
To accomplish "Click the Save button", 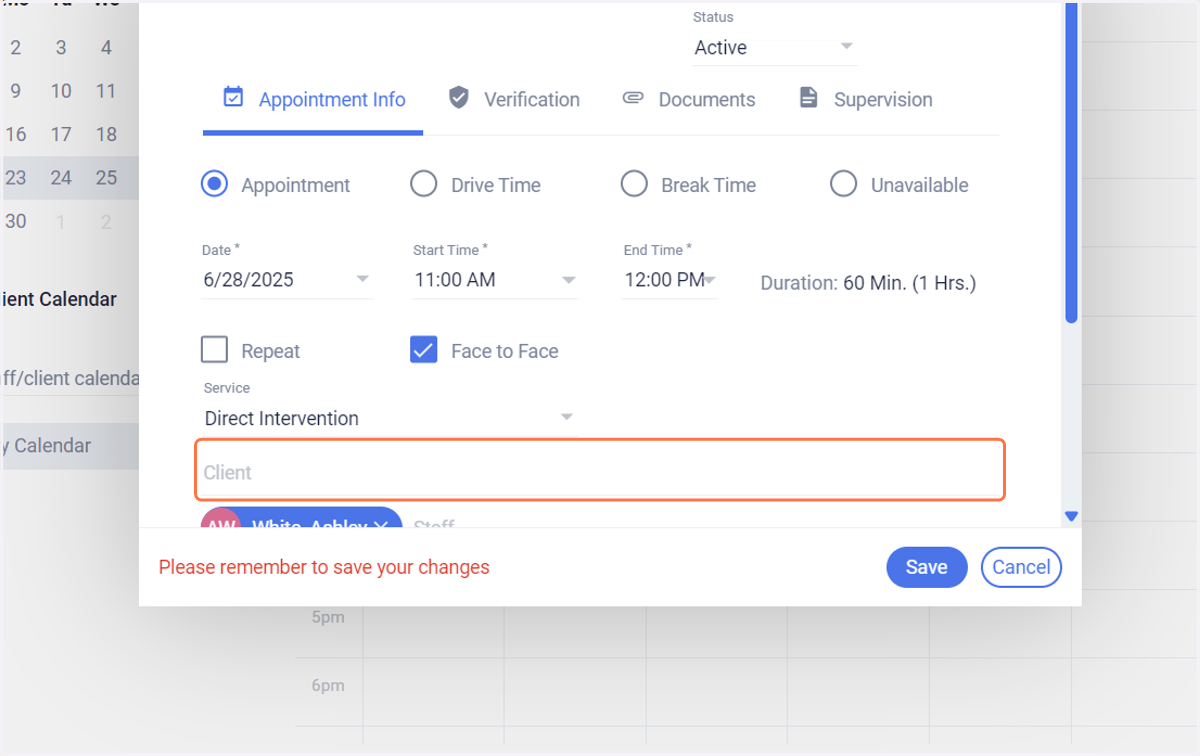I will point(926,567).
